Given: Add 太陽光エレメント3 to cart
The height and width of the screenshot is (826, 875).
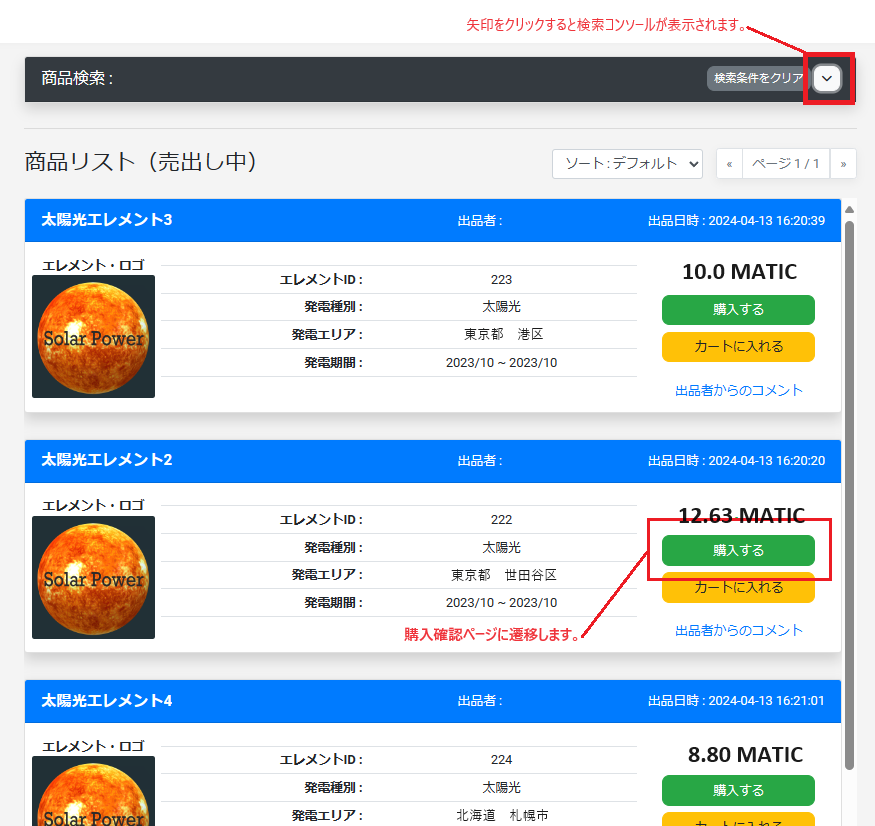Looking at the screenshot, I should coord(738,347).
